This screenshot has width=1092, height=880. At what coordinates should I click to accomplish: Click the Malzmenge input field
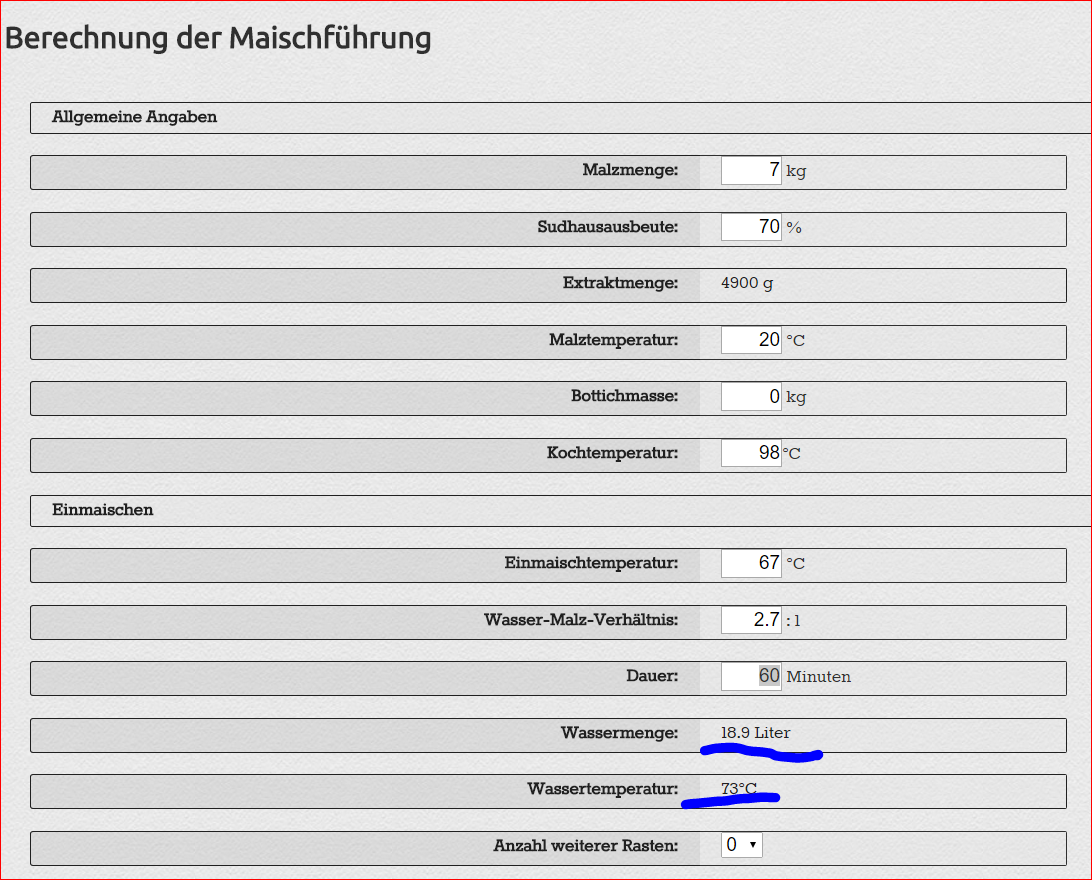[751, 171]
